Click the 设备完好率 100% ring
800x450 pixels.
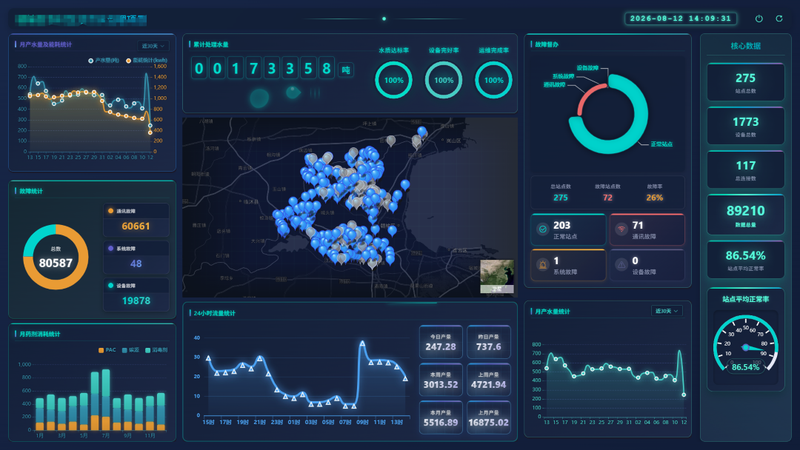click(x=443, y=80)
